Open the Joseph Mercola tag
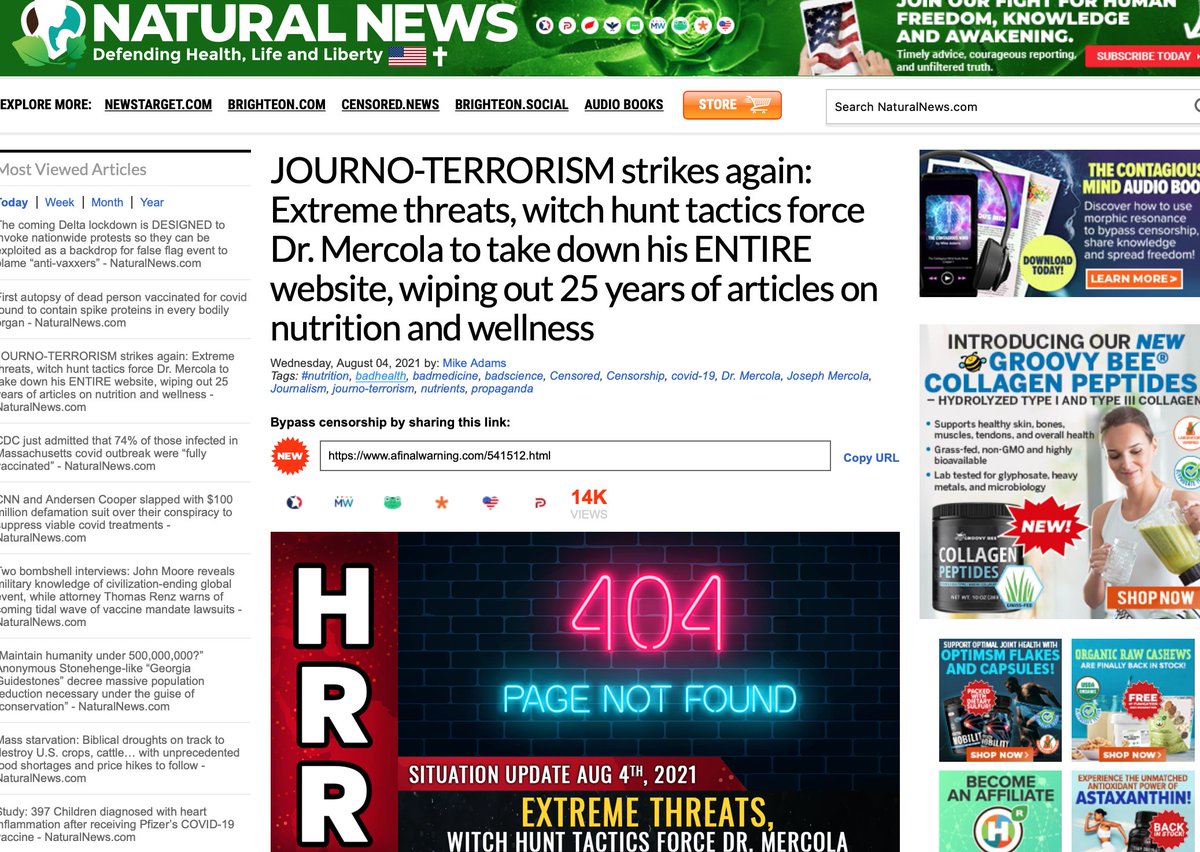Screen dimensions: 1200x852 [x=828, y=376]
